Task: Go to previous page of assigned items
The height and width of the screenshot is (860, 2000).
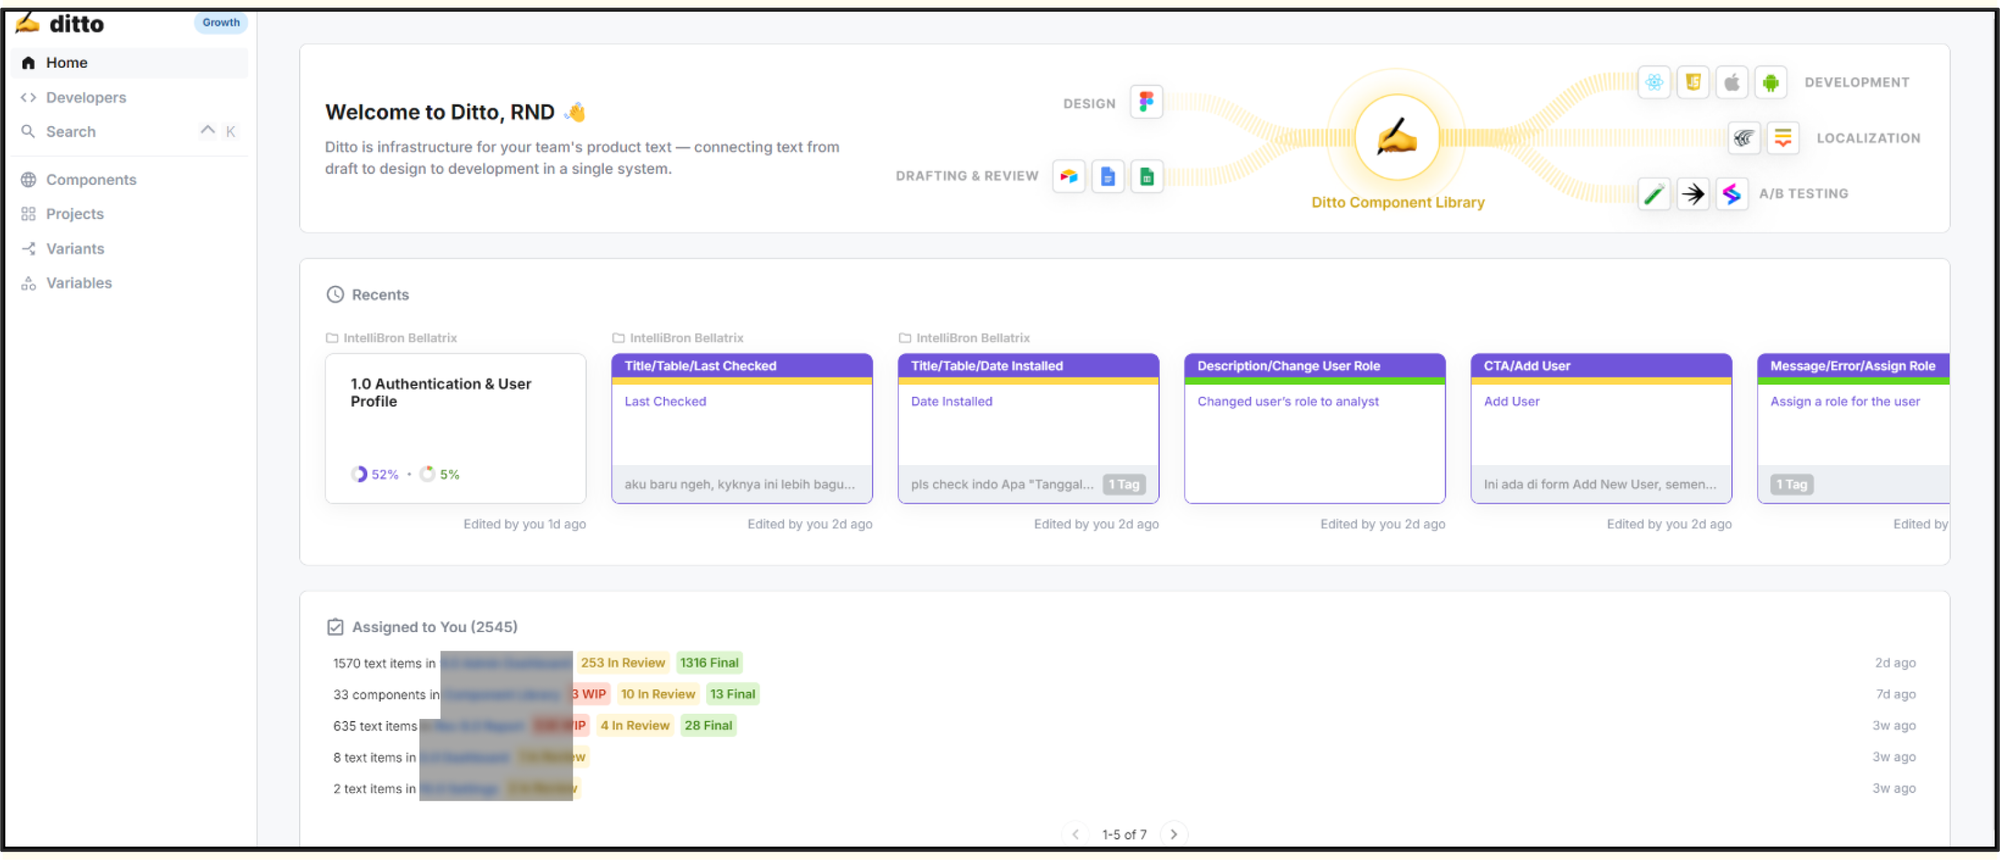Action: coord(1075,834)
